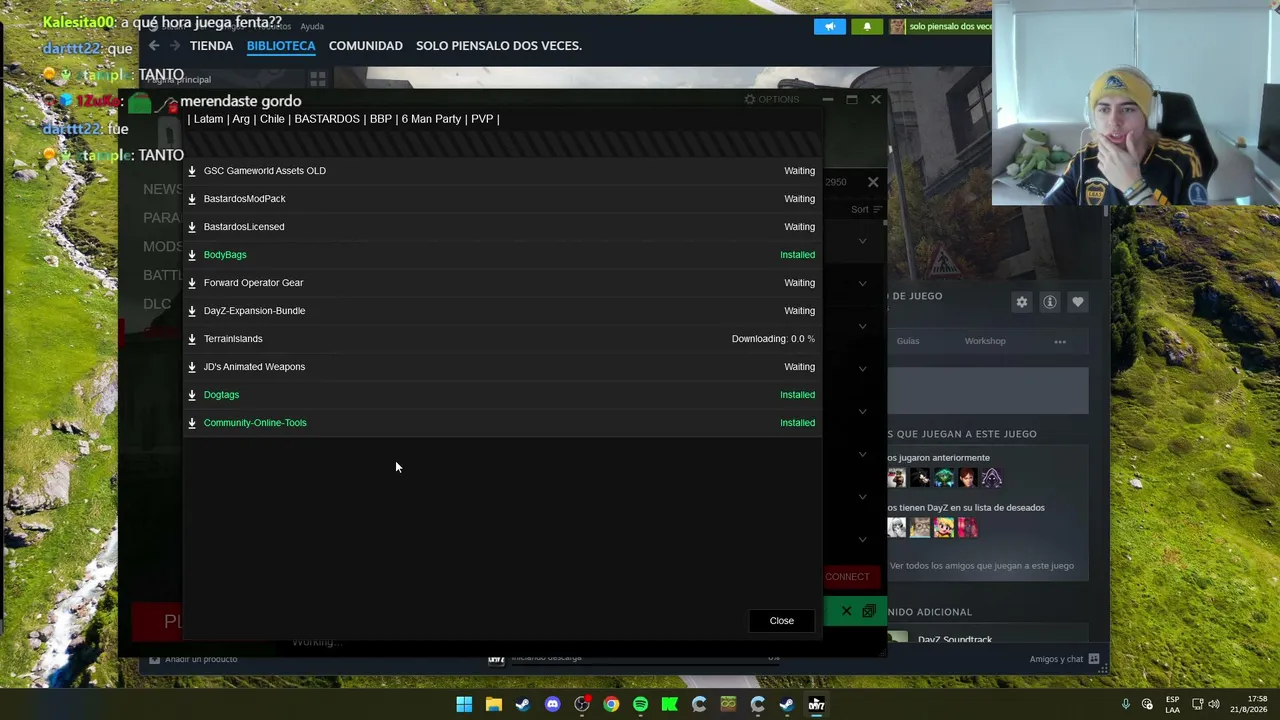
Task: Click download icon beside BodyBags
Action: tap(192, 255)
